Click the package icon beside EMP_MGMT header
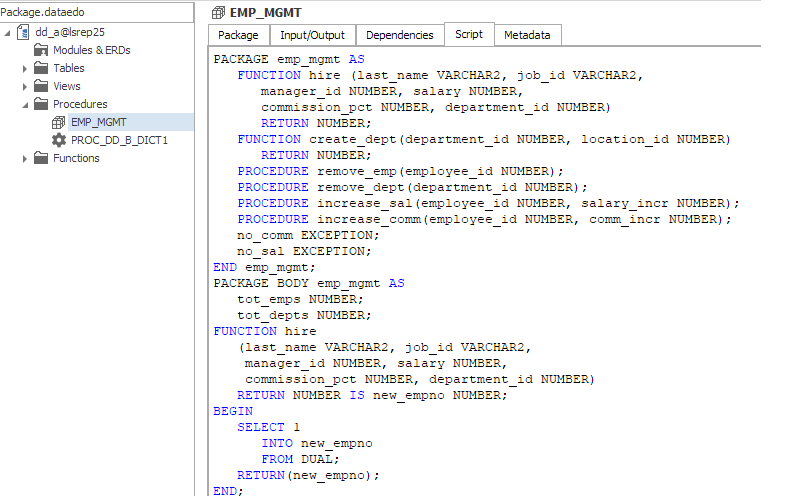The image size is (800, 496). (x=218, y=12)
